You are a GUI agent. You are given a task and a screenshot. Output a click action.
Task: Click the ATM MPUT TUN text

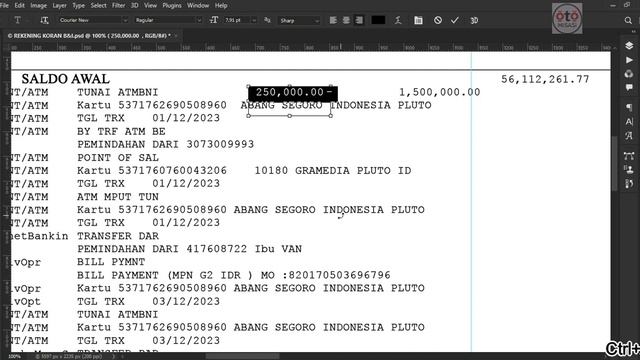pyautogui.click(x=118, y=197)
